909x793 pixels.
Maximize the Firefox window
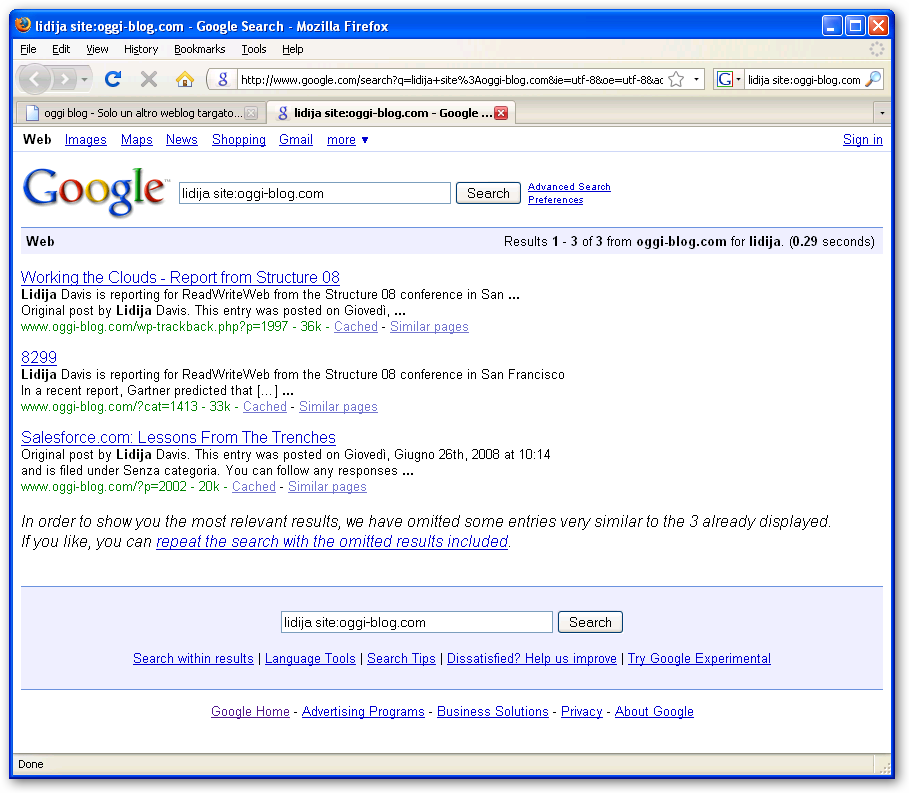tap(855, 26)
